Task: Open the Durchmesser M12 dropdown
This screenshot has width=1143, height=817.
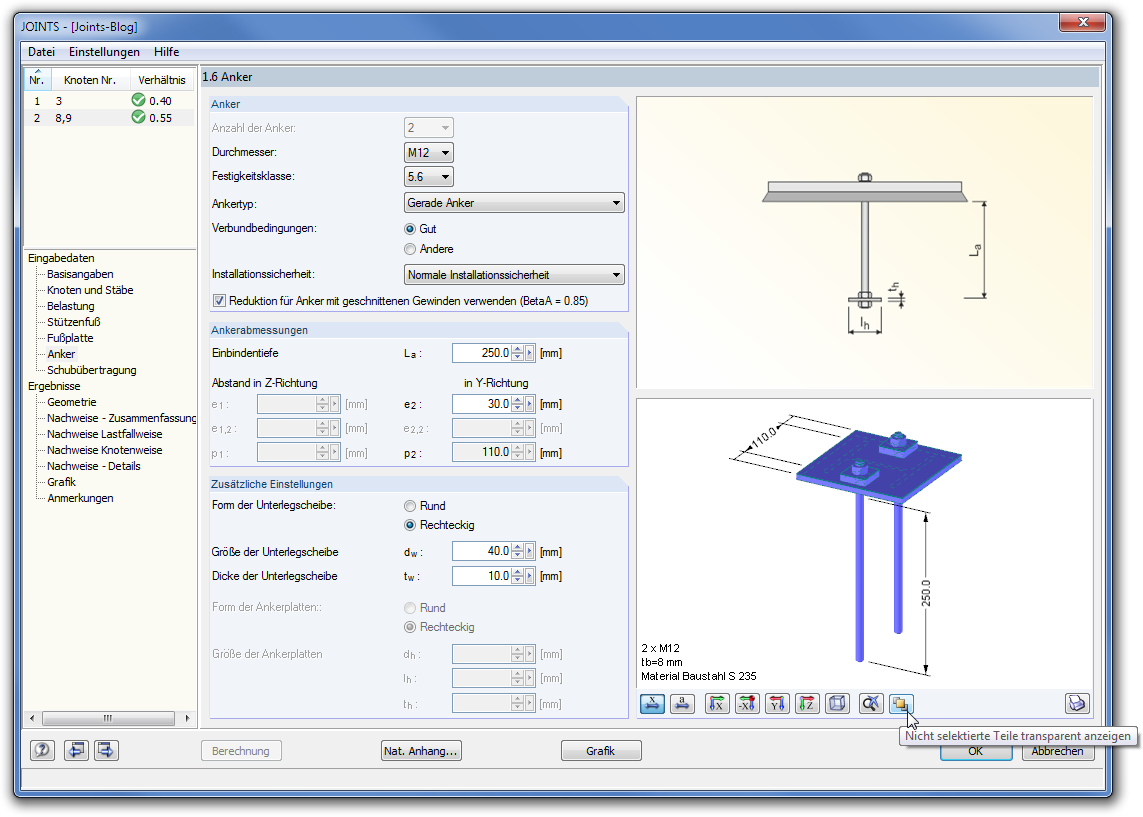Action: (429, 152)
